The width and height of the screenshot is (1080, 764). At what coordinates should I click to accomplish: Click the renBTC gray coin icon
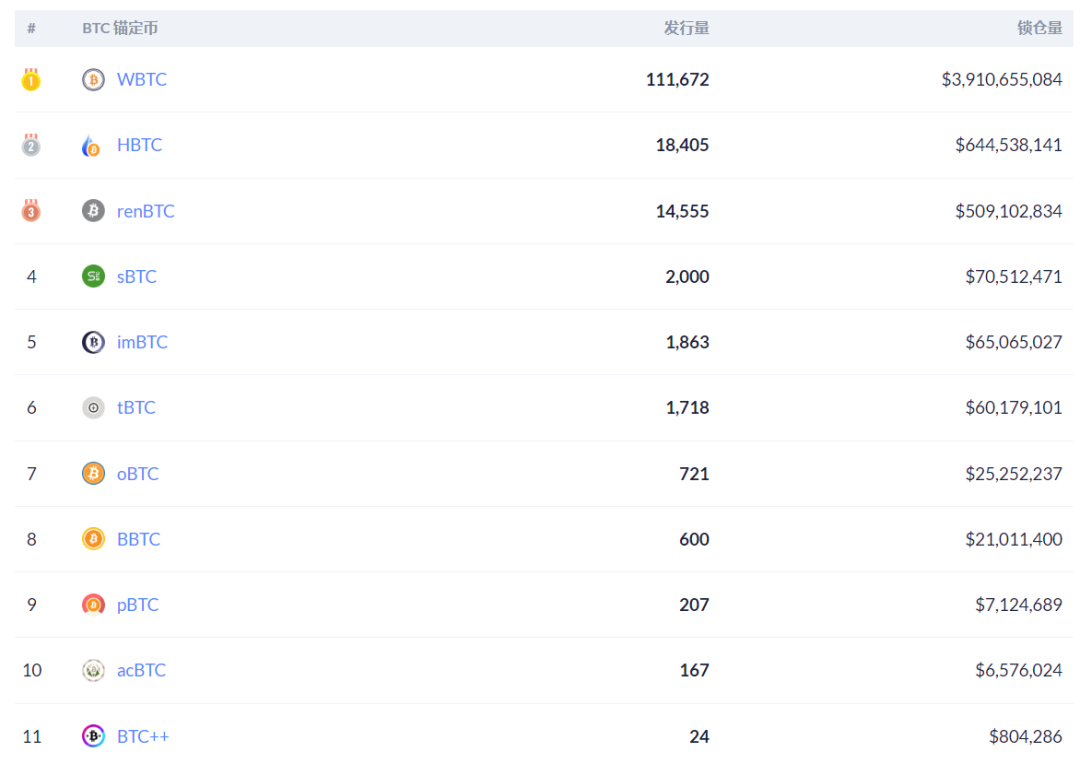click(x=93, y=211)
